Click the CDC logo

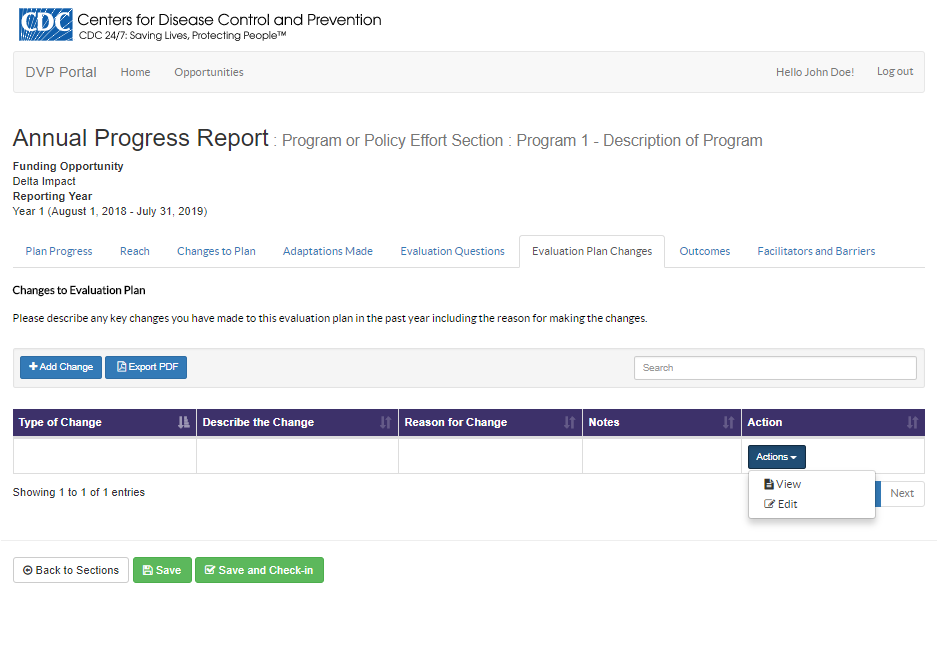pyautogui.click(x=45, y=24)
